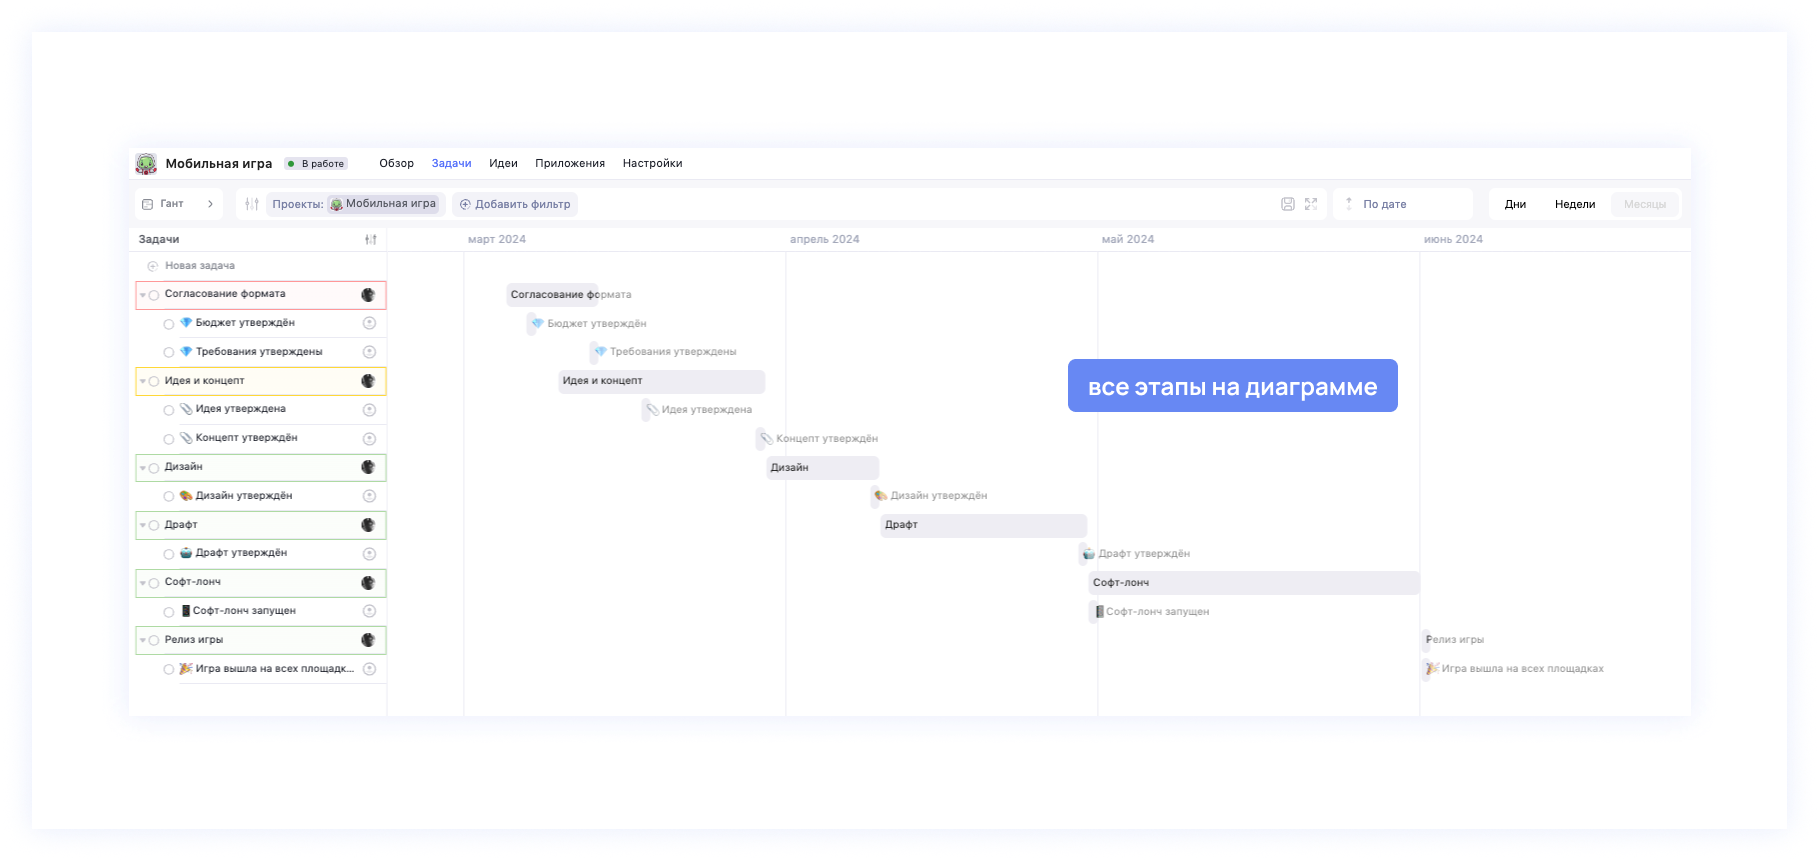Mark Бюджет утверждён task as complete
The width and height of the screenshot is (1819, 861).
point(169,324)
